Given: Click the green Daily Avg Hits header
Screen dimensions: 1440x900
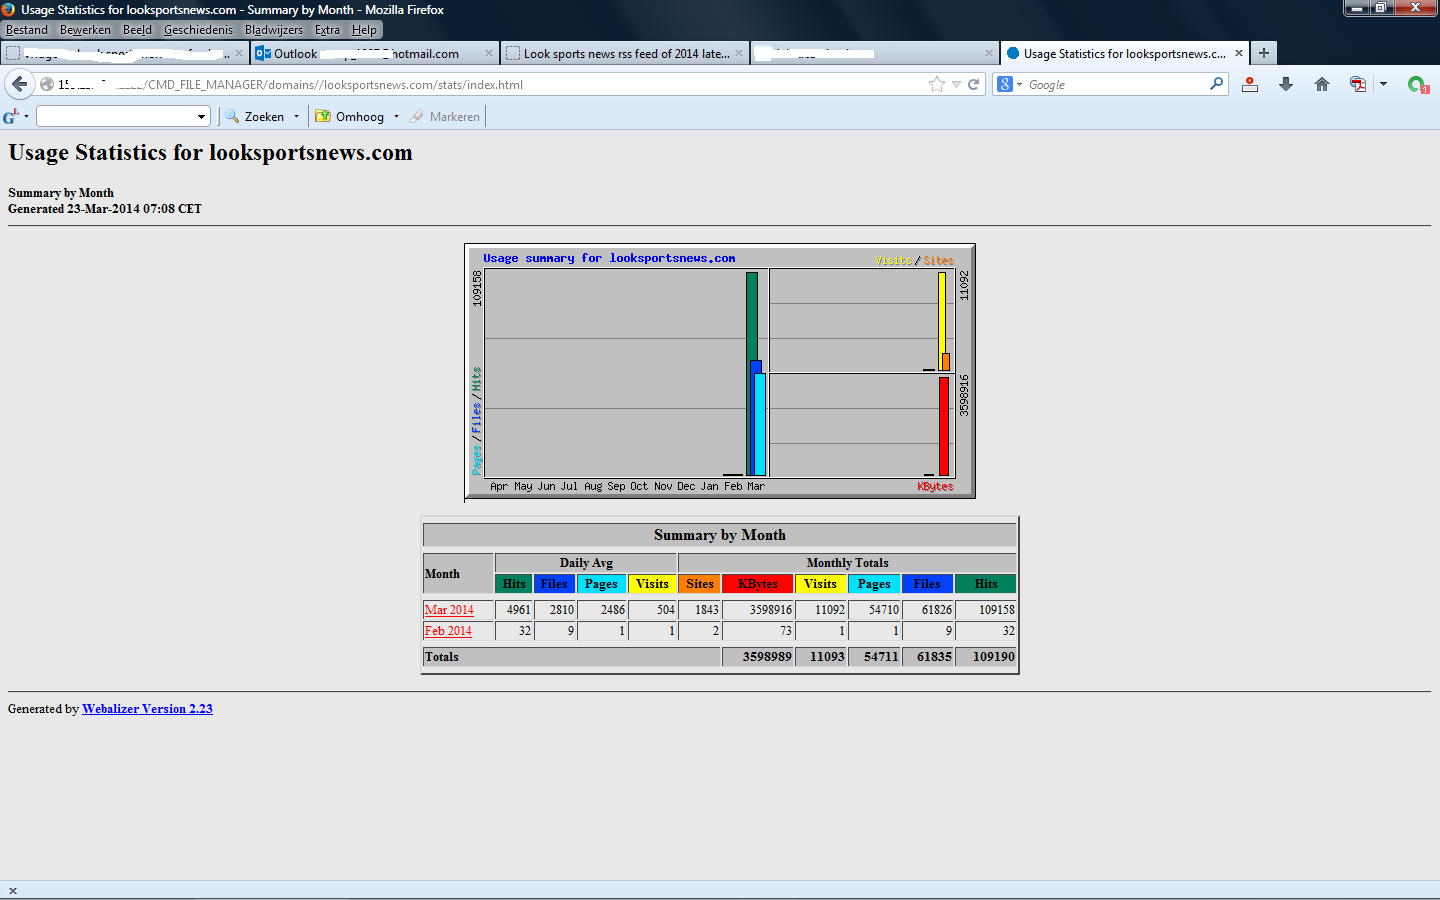Looking at the screenshot, I should point(514,584).
